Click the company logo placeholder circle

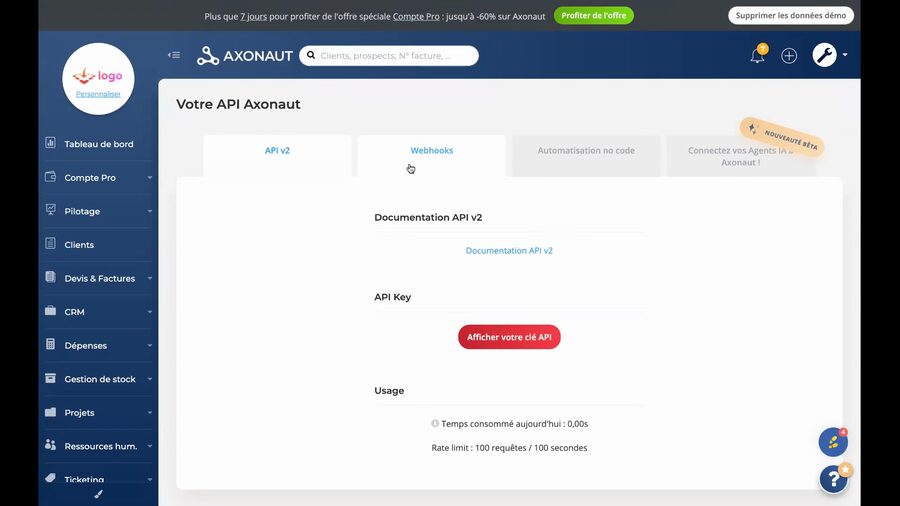[x=98, y=79]
